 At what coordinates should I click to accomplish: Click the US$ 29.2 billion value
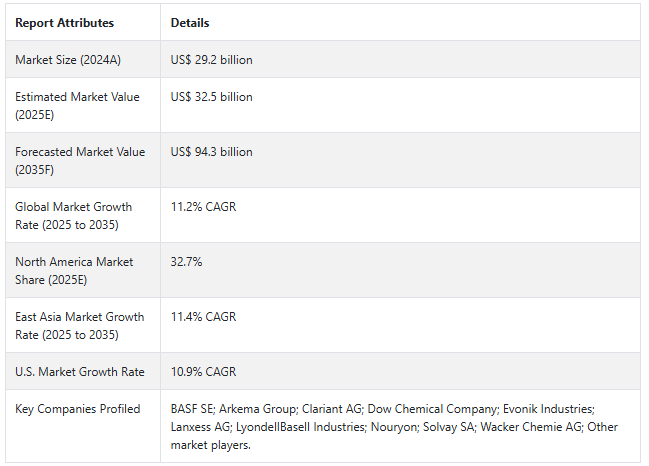pyautogui.click(x=211, y=60)
